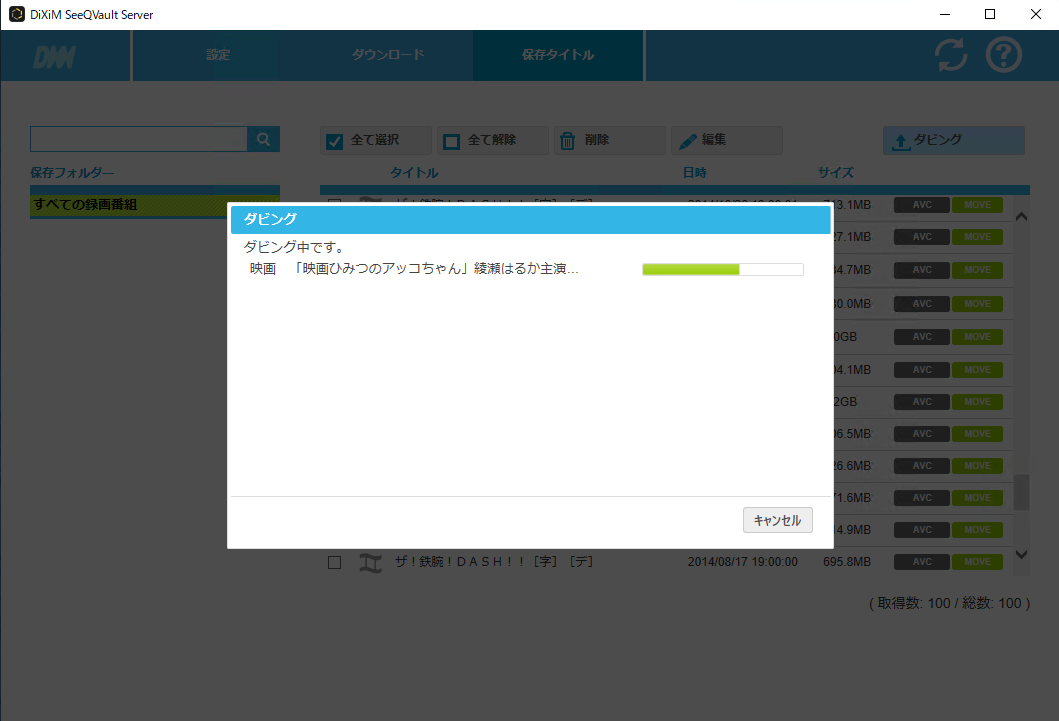Click the magnifier search icon
The height and width of the screenshot is (721, 1059).
click(264, 140)
